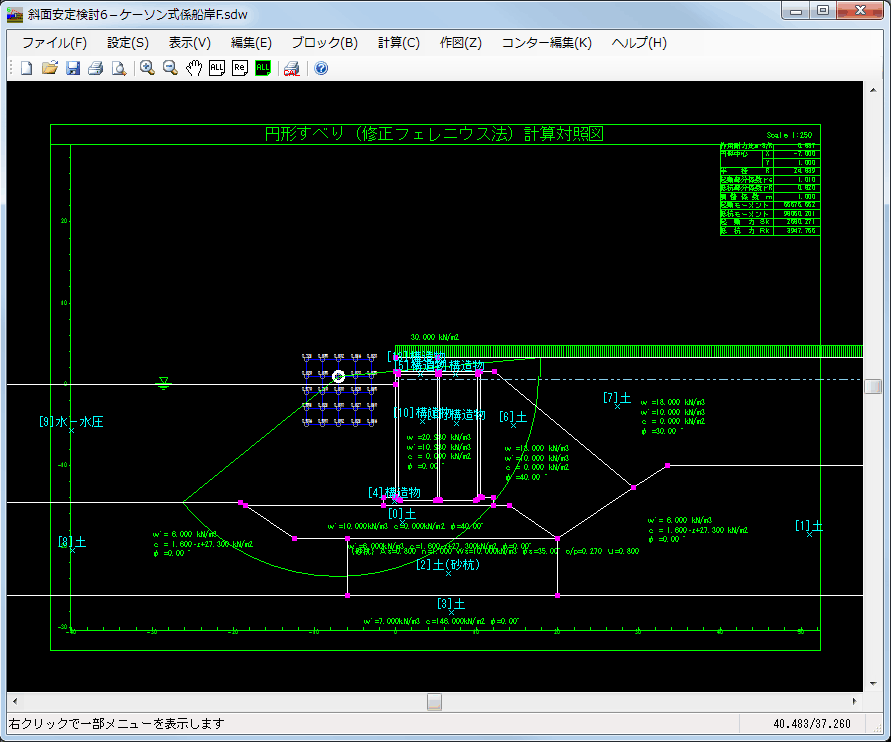Screen dimensions: 891x742
Task: Click the white slip circle center marker
Action: [338, 376]
